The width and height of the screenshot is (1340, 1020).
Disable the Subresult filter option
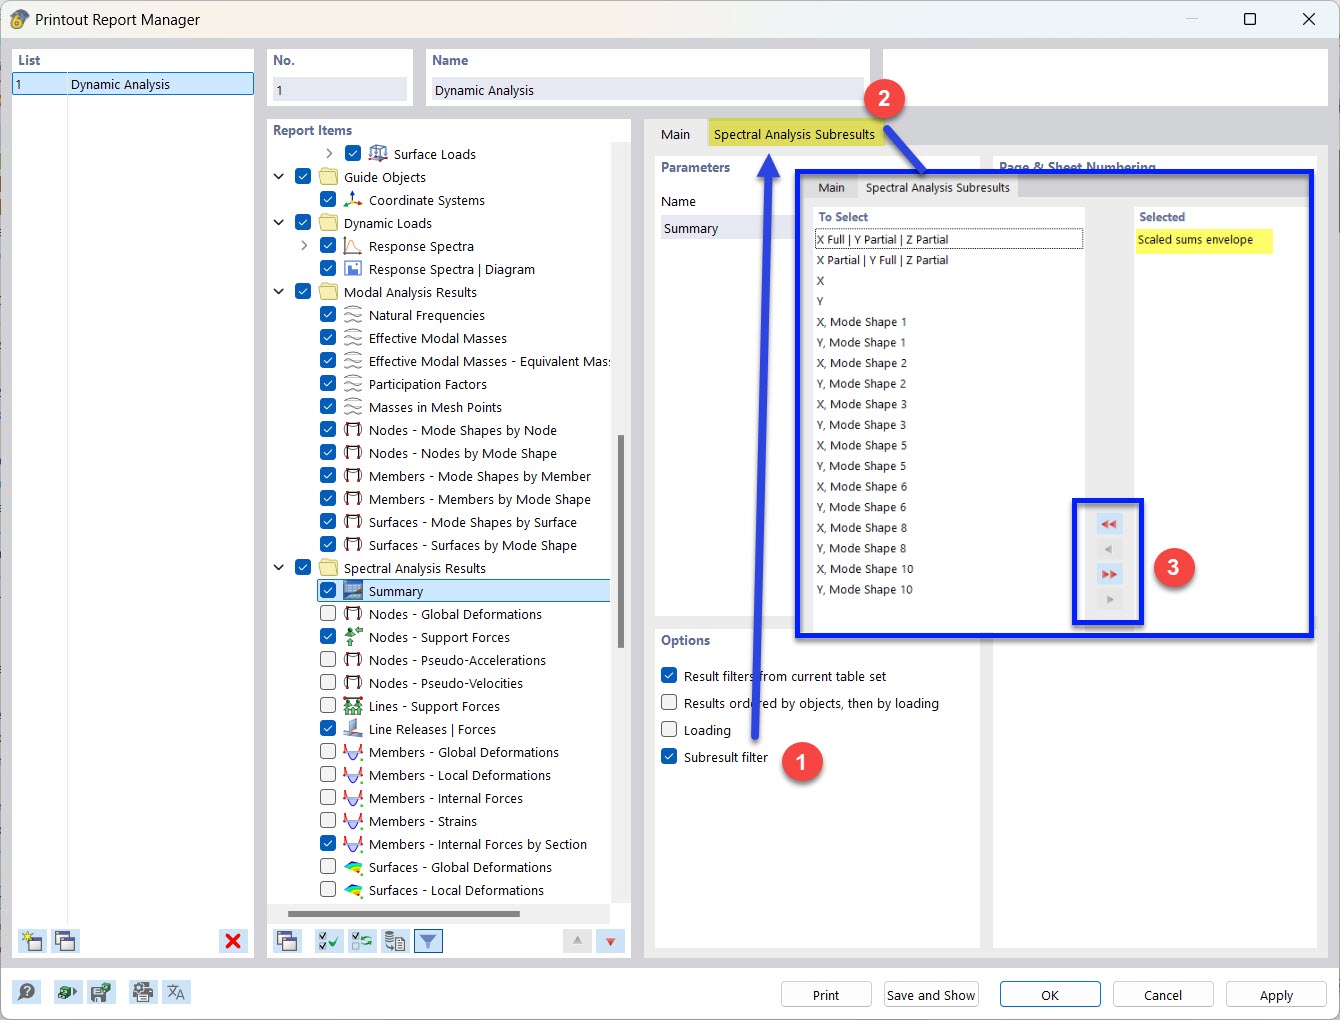tap(669, 756)
